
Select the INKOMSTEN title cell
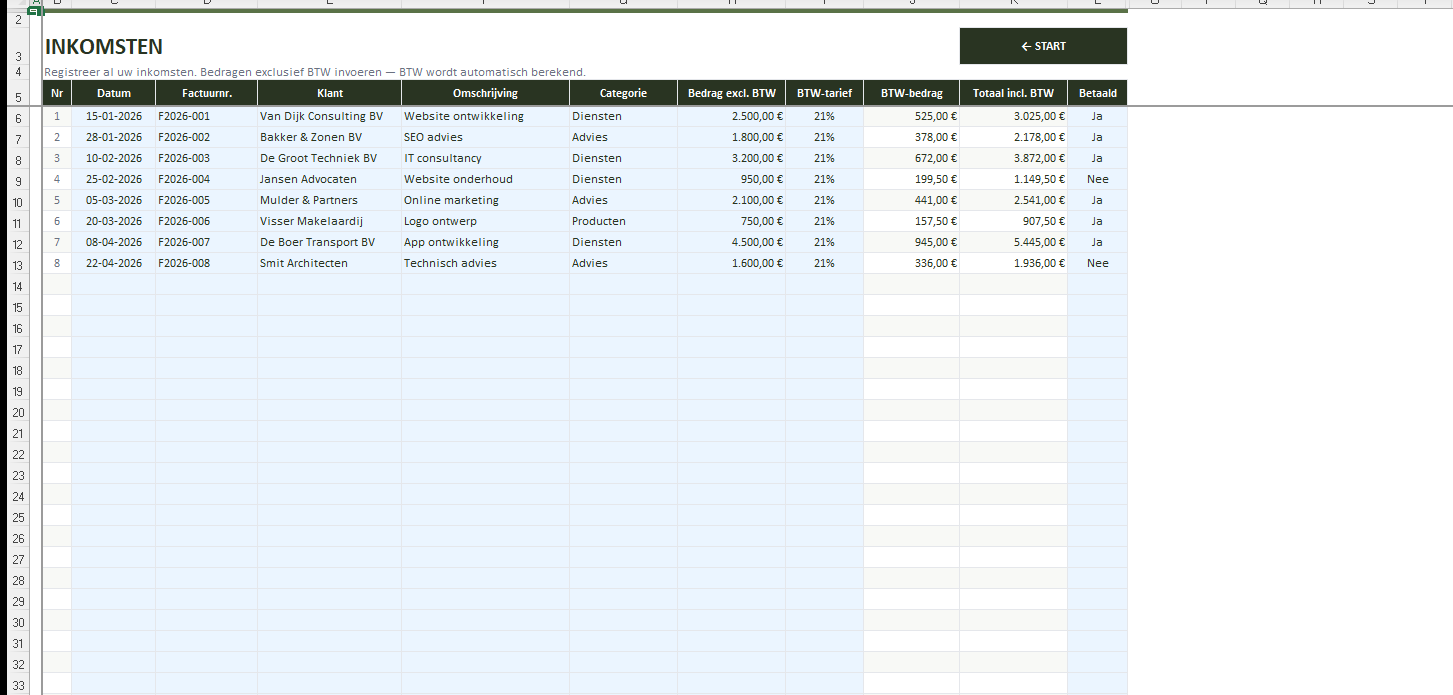(x=104, y=47)
